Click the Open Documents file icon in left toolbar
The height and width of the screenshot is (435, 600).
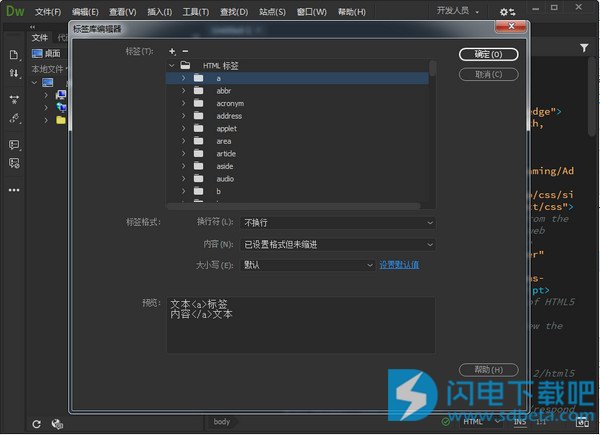pyautogui.click(x=14, y=54)
